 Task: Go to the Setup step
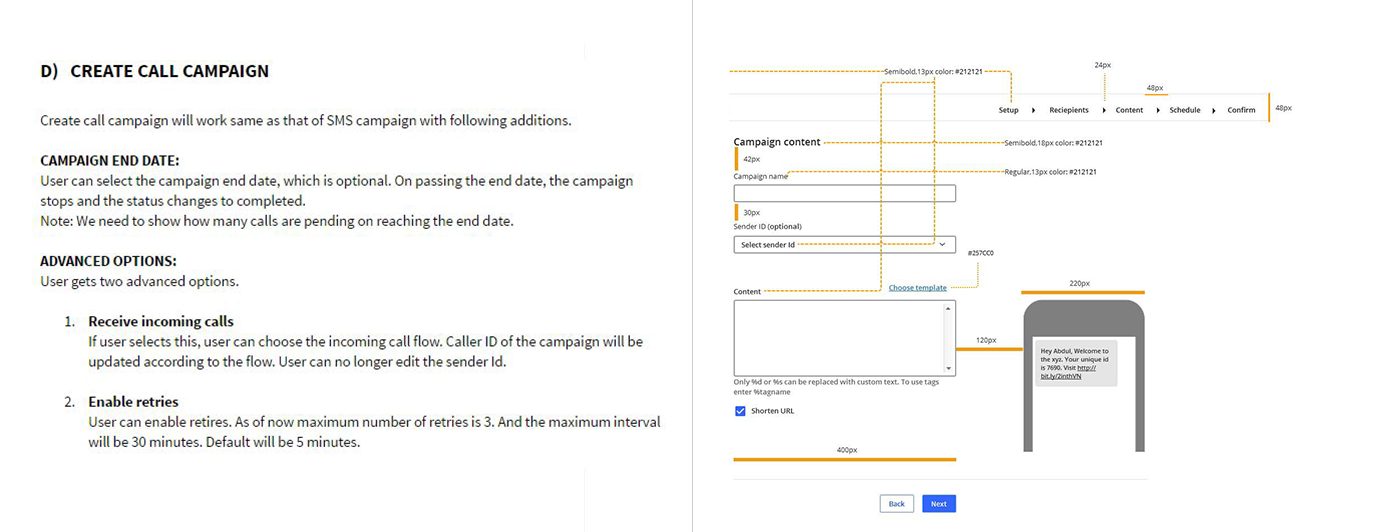1008,110
